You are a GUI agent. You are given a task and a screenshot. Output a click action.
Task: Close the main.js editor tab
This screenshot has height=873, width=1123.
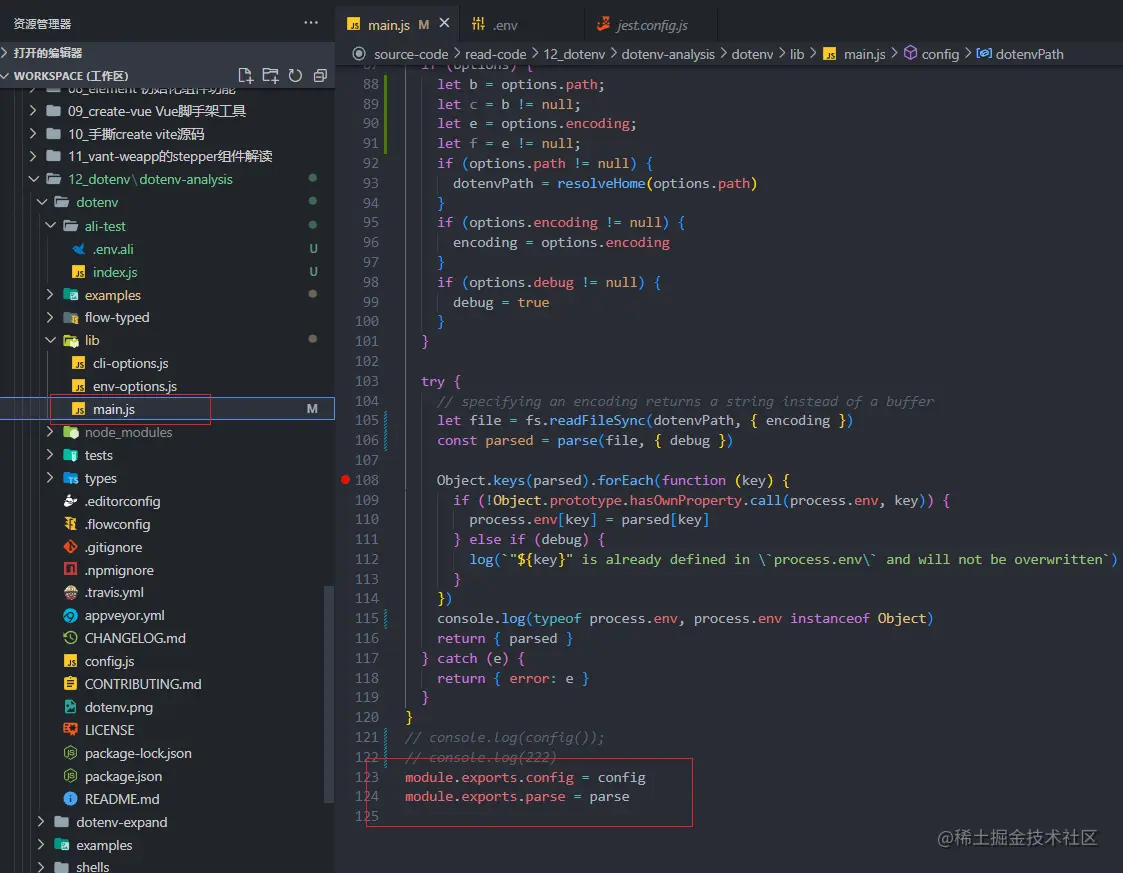(x=444, y=24)
